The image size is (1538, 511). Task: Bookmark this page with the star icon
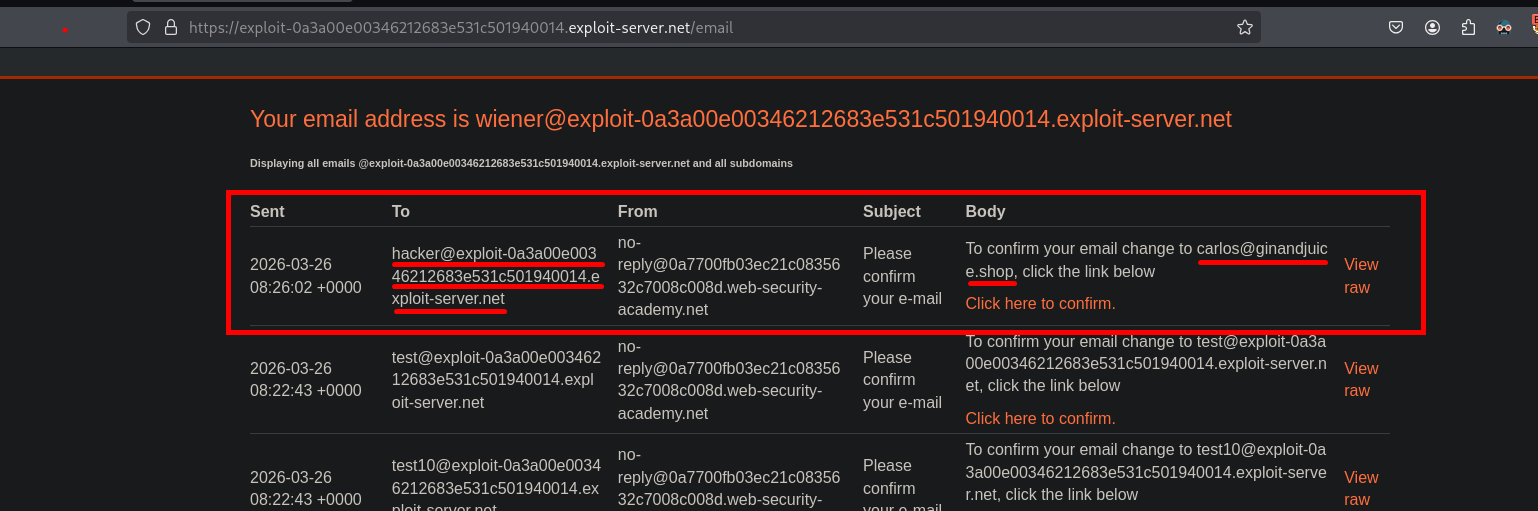[x=1245, y=28]
